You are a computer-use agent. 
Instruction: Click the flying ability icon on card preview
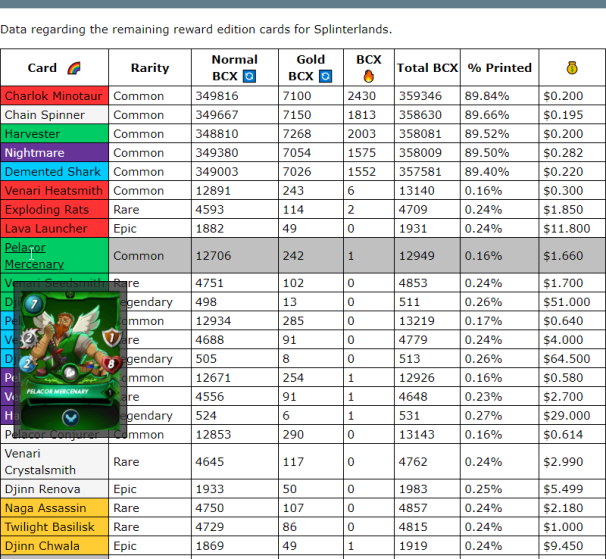(70, 417)
